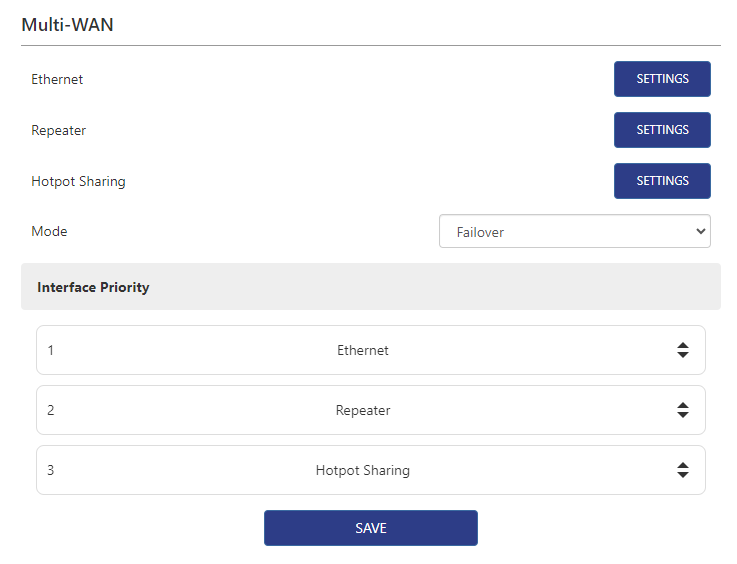This screenshot has height=564, width=737.
Task: Click the Interface Priority section header
Action: [93, 287]
